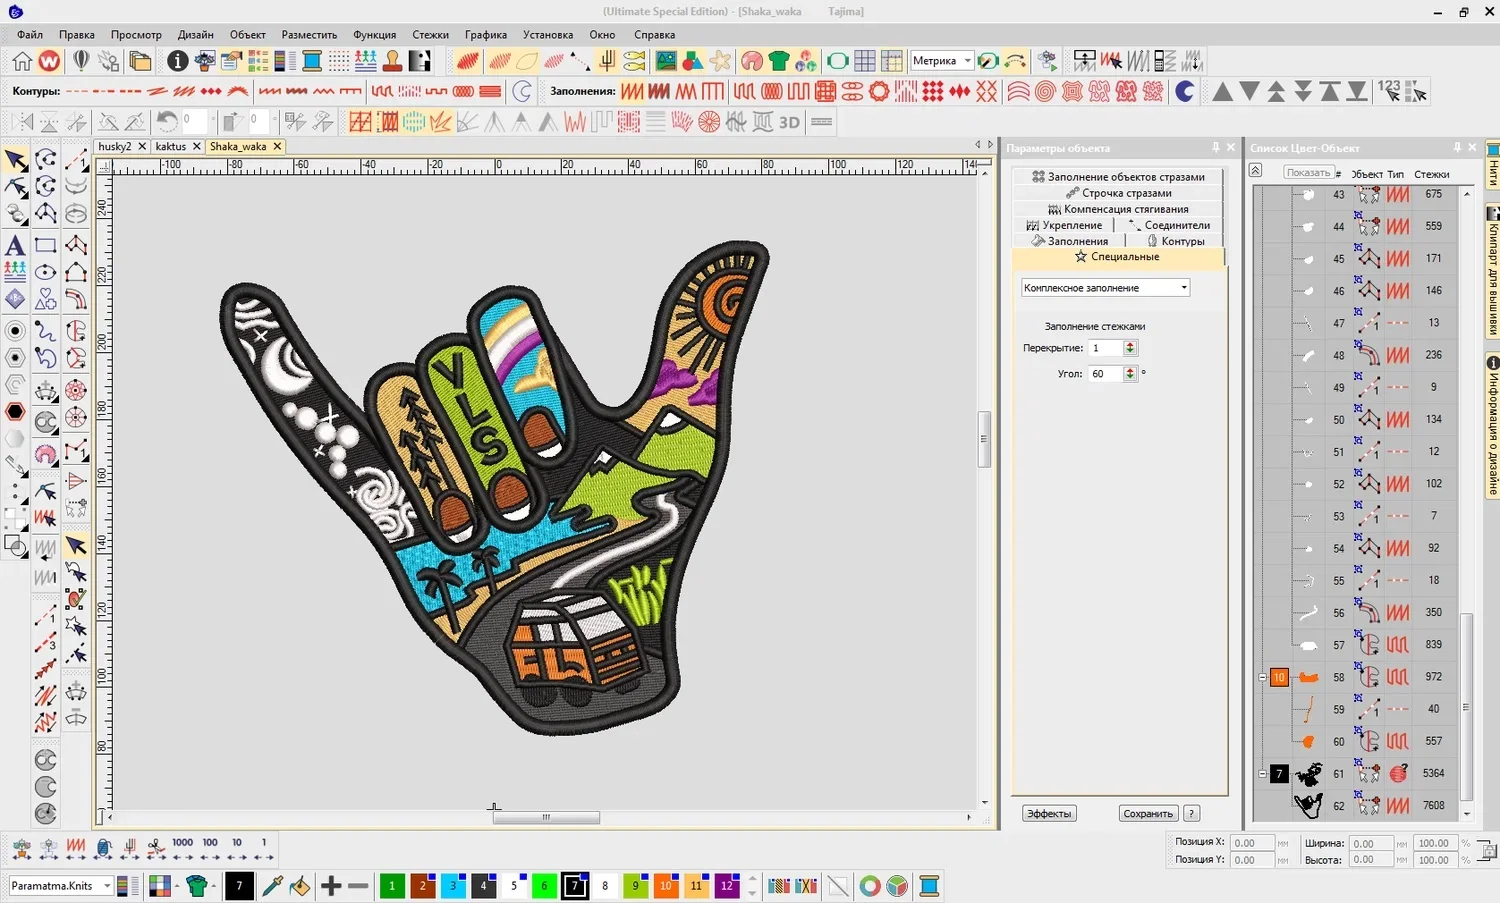Open the Справка menu
1500x903 pixels.
[x=655, y=34]
